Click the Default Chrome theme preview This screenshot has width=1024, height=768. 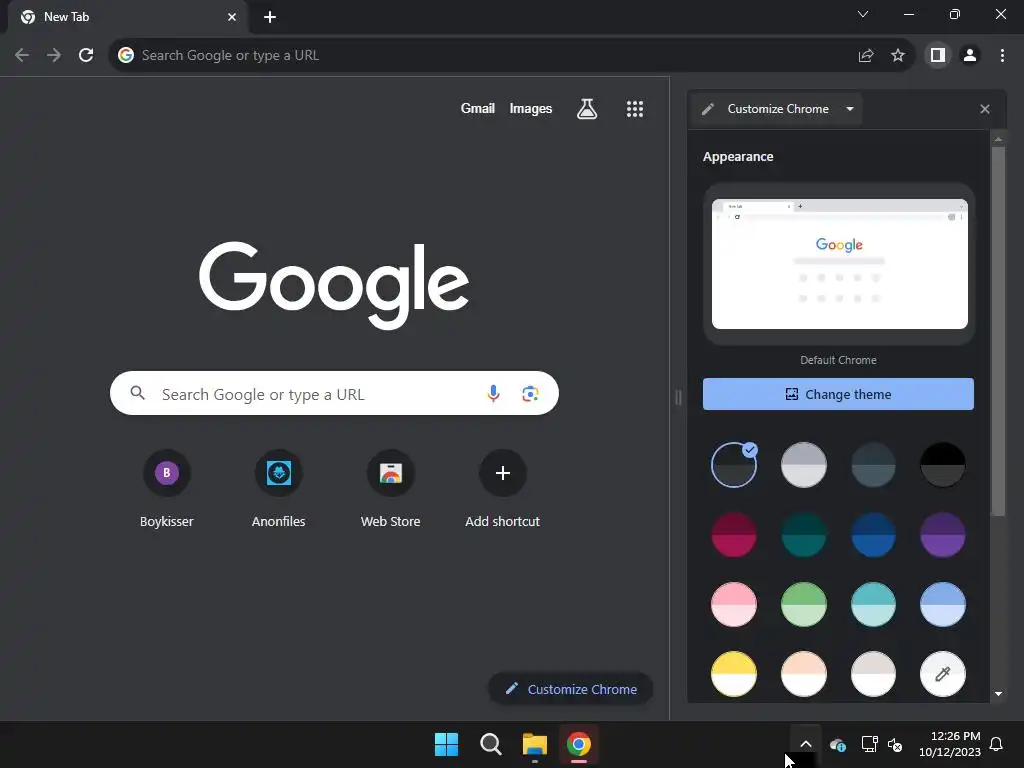(x=839, y=264)
